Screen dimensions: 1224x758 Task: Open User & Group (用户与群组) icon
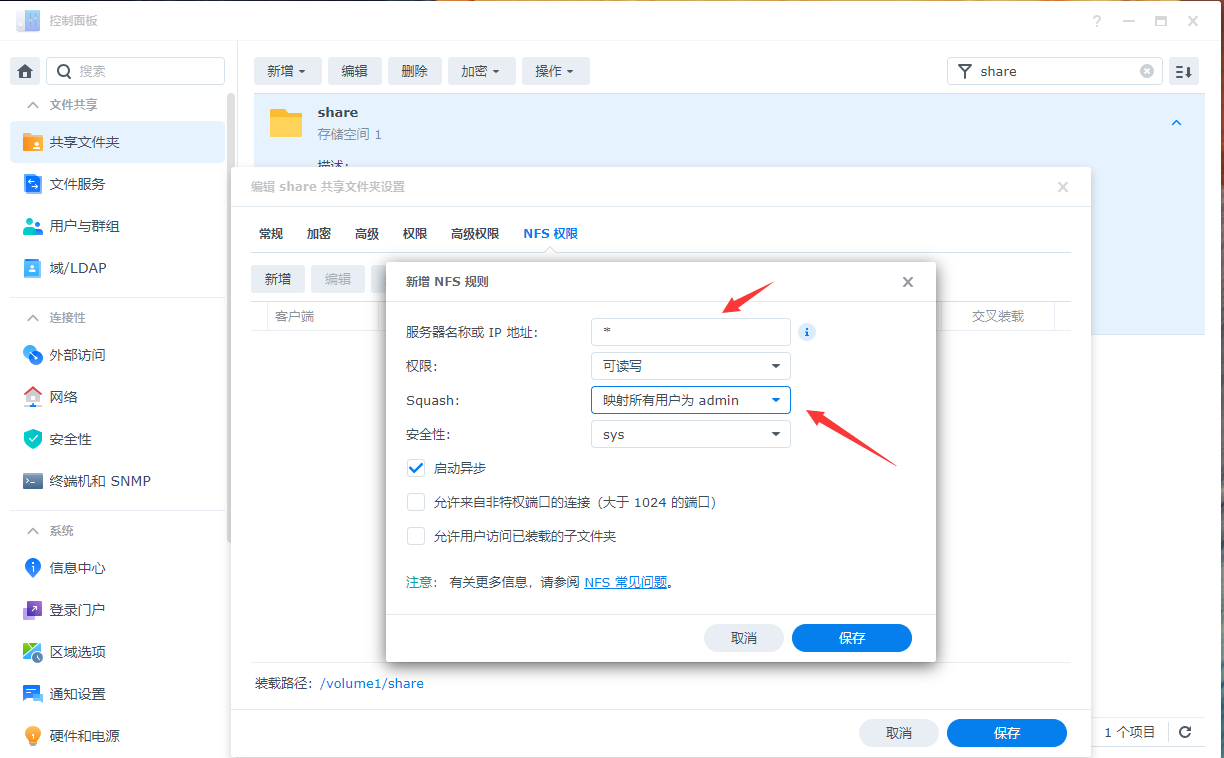[x=33, y=226]
